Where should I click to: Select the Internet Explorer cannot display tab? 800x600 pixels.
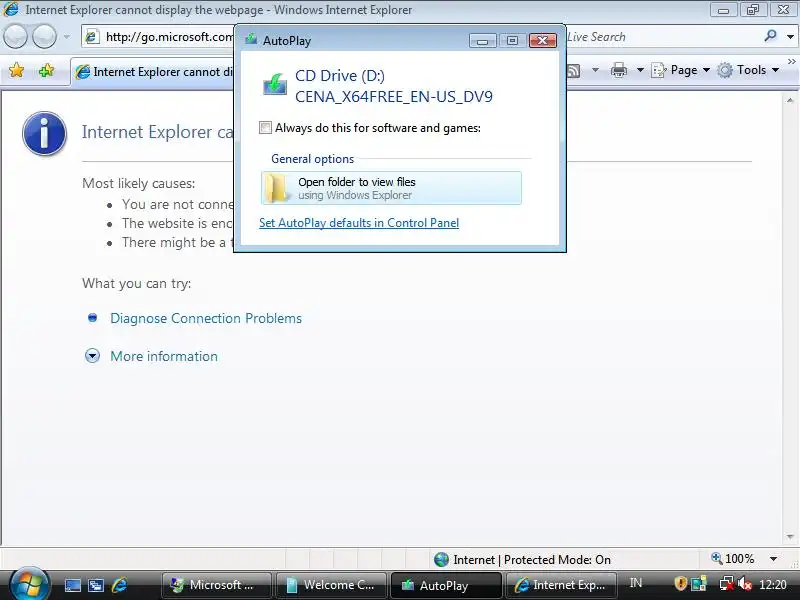pyautogui.click(x=153, y=72)
